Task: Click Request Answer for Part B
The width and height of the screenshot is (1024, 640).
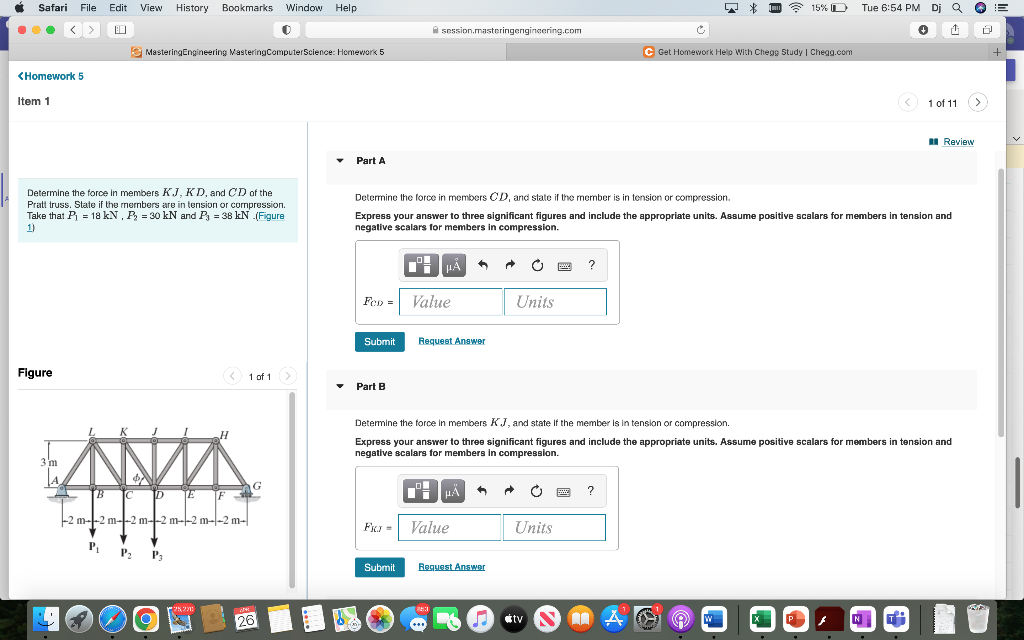Action: [451, 567]
